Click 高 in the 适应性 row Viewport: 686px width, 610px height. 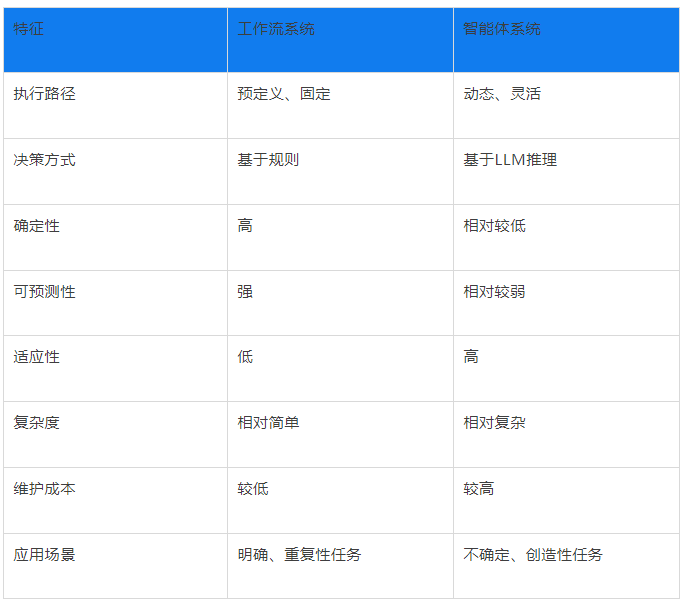tap(567, 369)
